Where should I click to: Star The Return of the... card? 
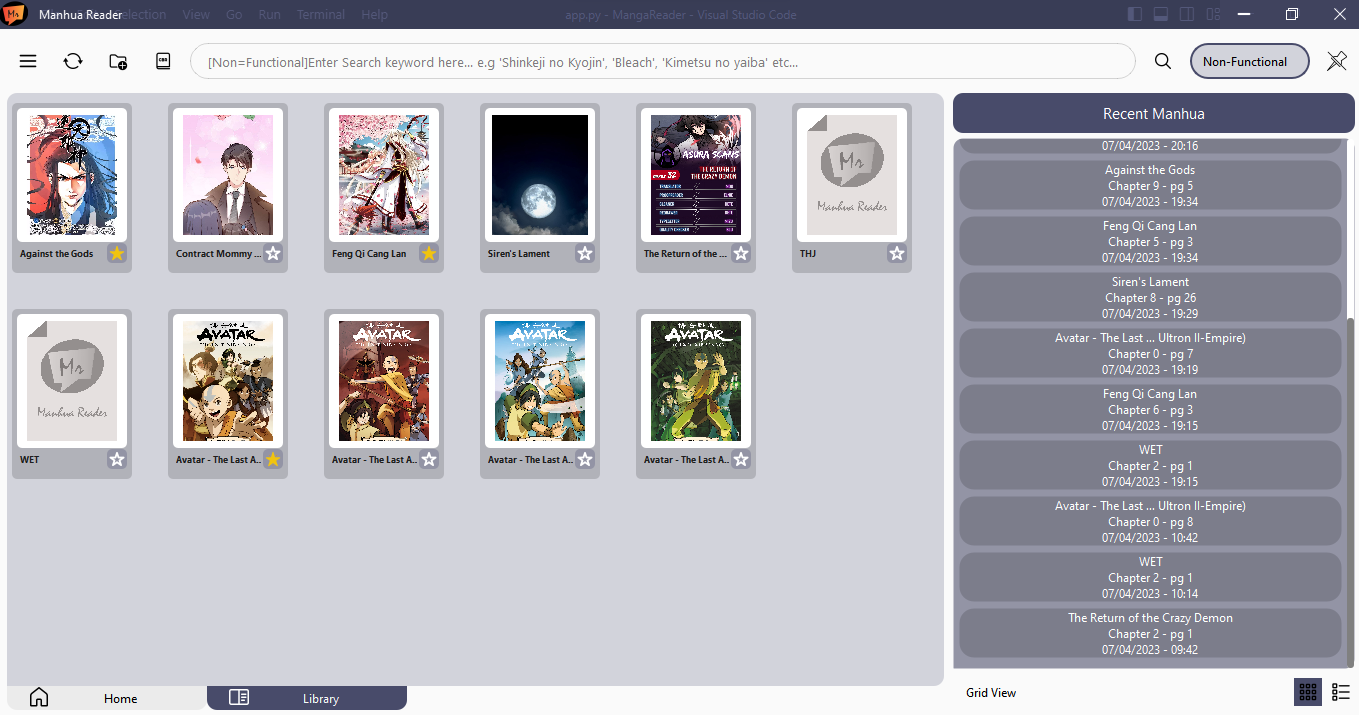point(741,254)
